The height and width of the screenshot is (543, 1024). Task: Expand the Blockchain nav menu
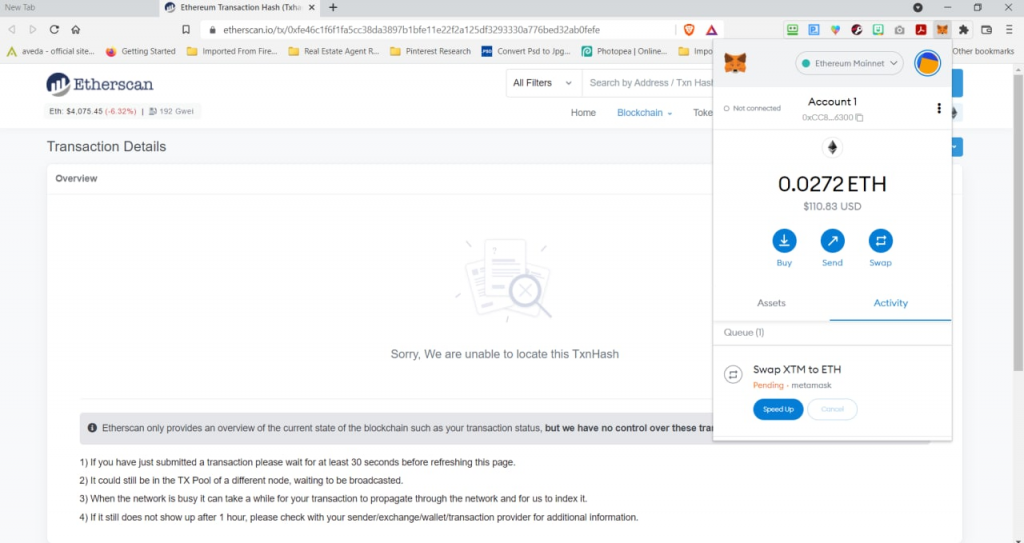(644, 112)
